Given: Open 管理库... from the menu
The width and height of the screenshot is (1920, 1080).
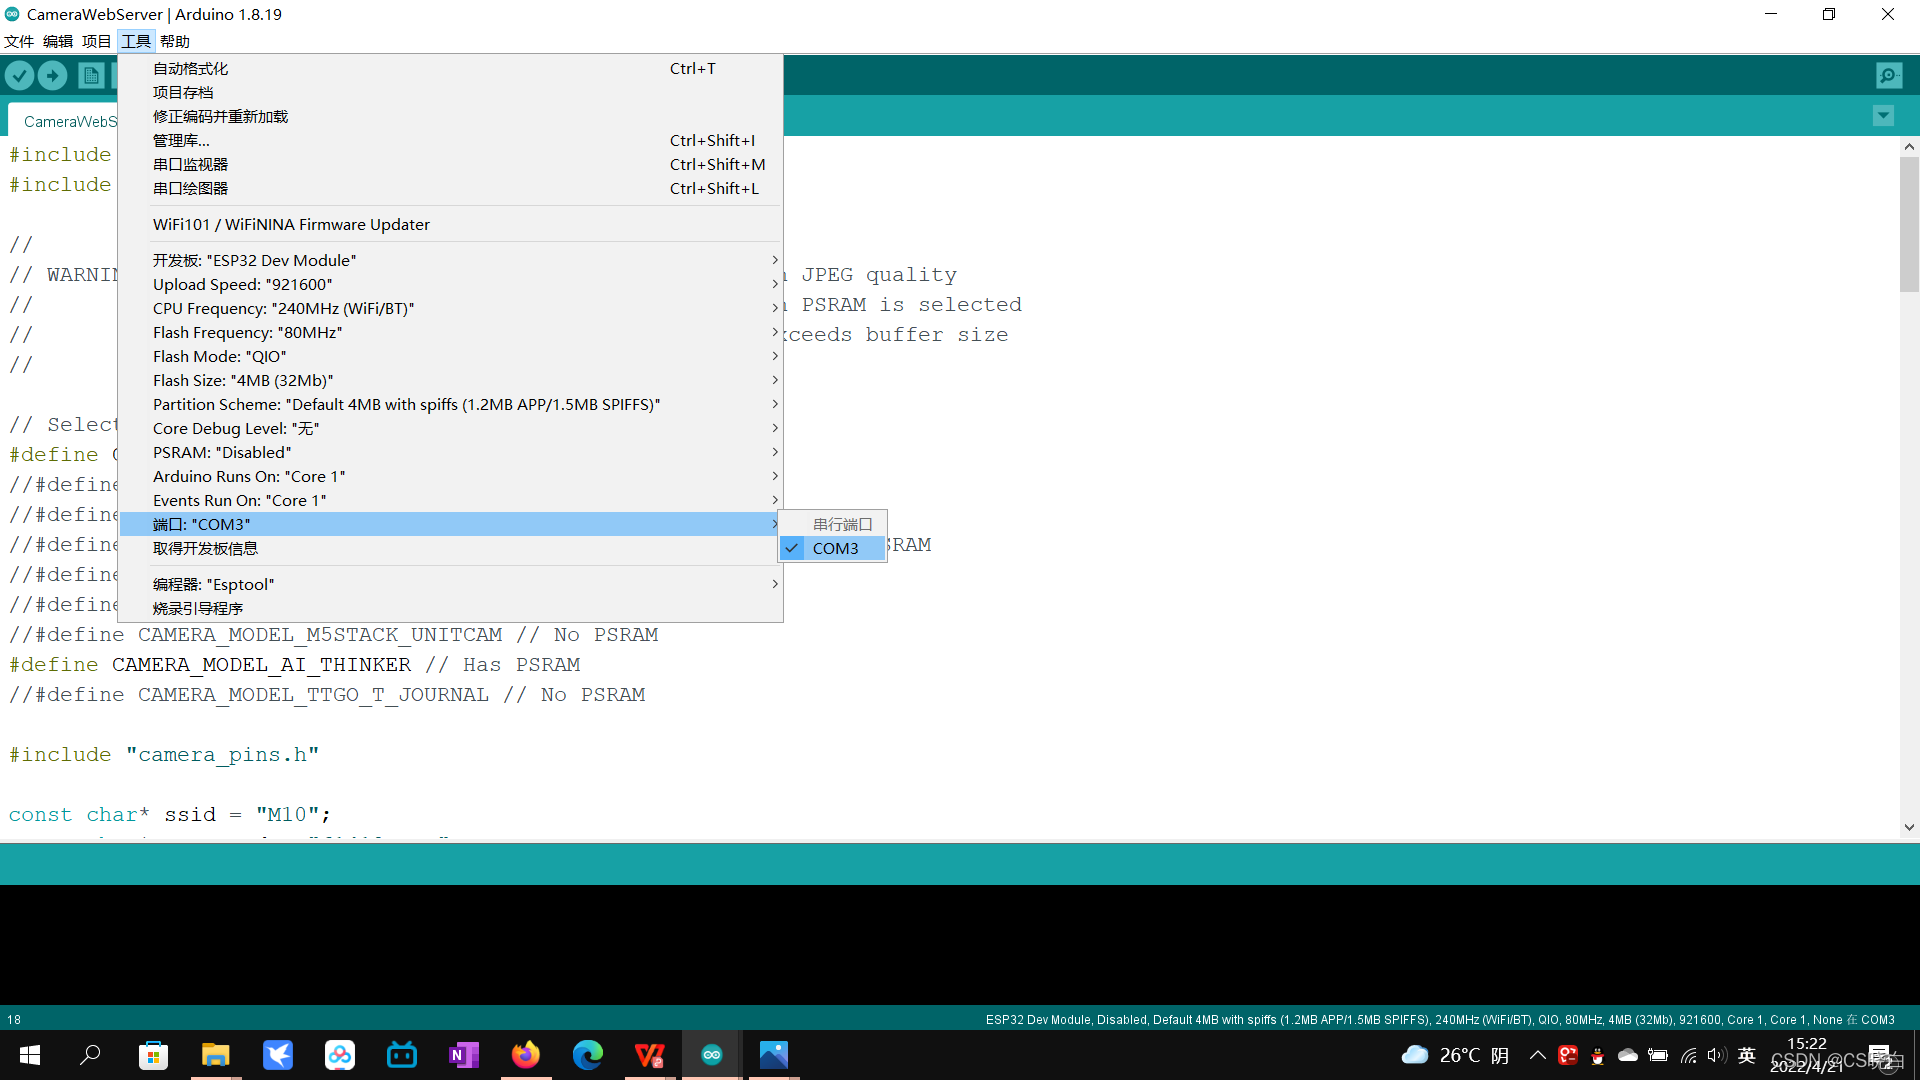Looking at the screenshot, I should 450,140.
